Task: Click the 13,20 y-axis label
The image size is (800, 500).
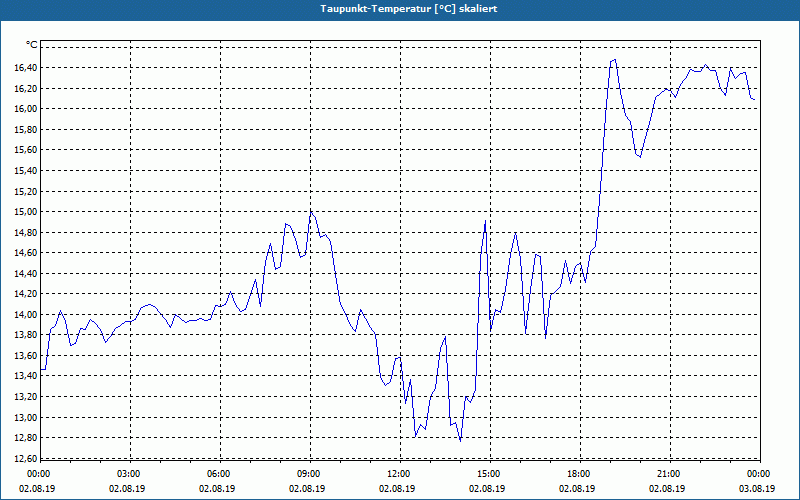Action: tap(26, 397)
